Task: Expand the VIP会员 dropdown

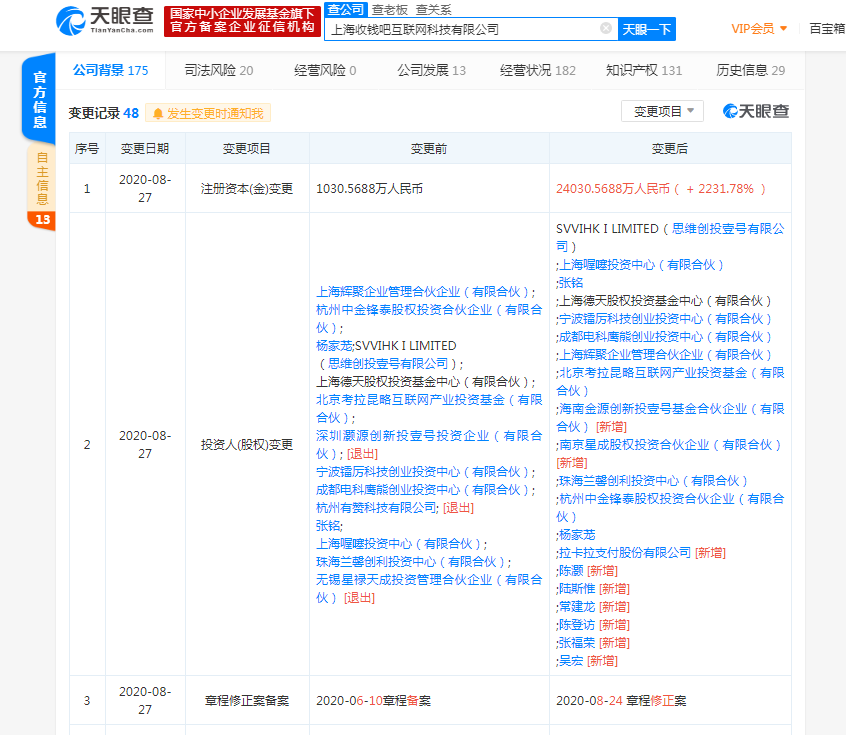Action: 766,28
